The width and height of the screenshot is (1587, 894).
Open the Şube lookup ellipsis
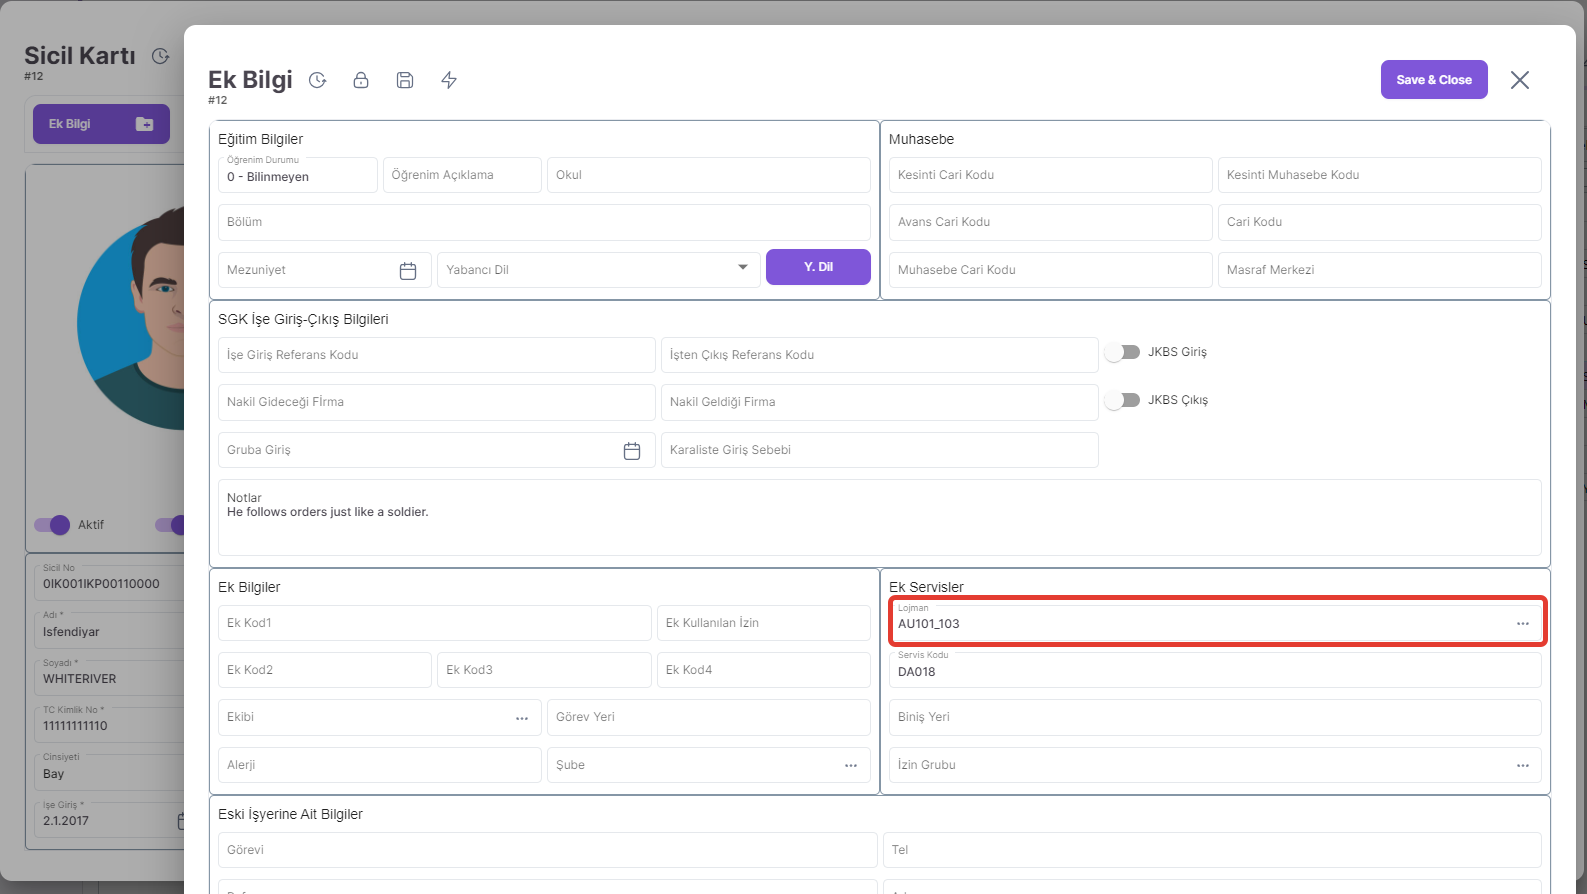click(851, 766)
